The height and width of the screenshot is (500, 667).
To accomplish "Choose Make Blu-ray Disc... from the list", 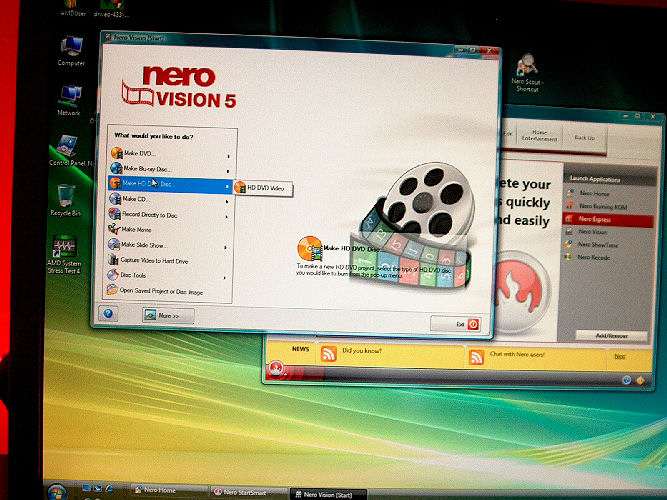I will pyautogui.click(x=171, y=169).
